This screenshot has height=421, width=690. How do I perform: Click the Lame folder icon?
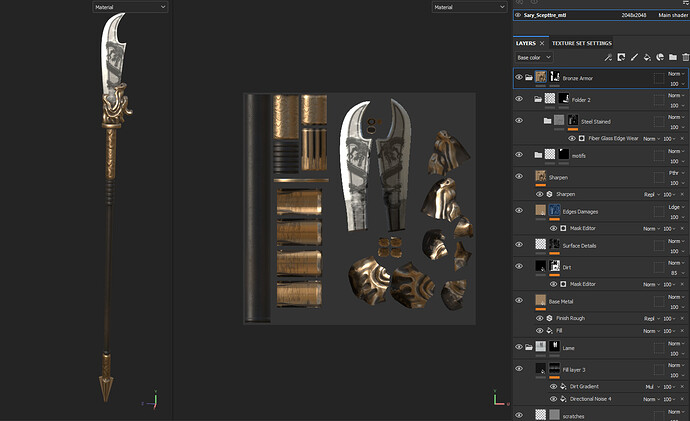pyautogui.click(x=529, y=347)
